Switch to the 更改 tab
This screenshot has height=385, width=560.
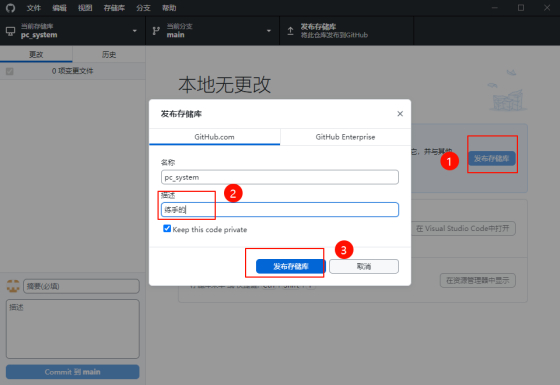pos(36,54)
